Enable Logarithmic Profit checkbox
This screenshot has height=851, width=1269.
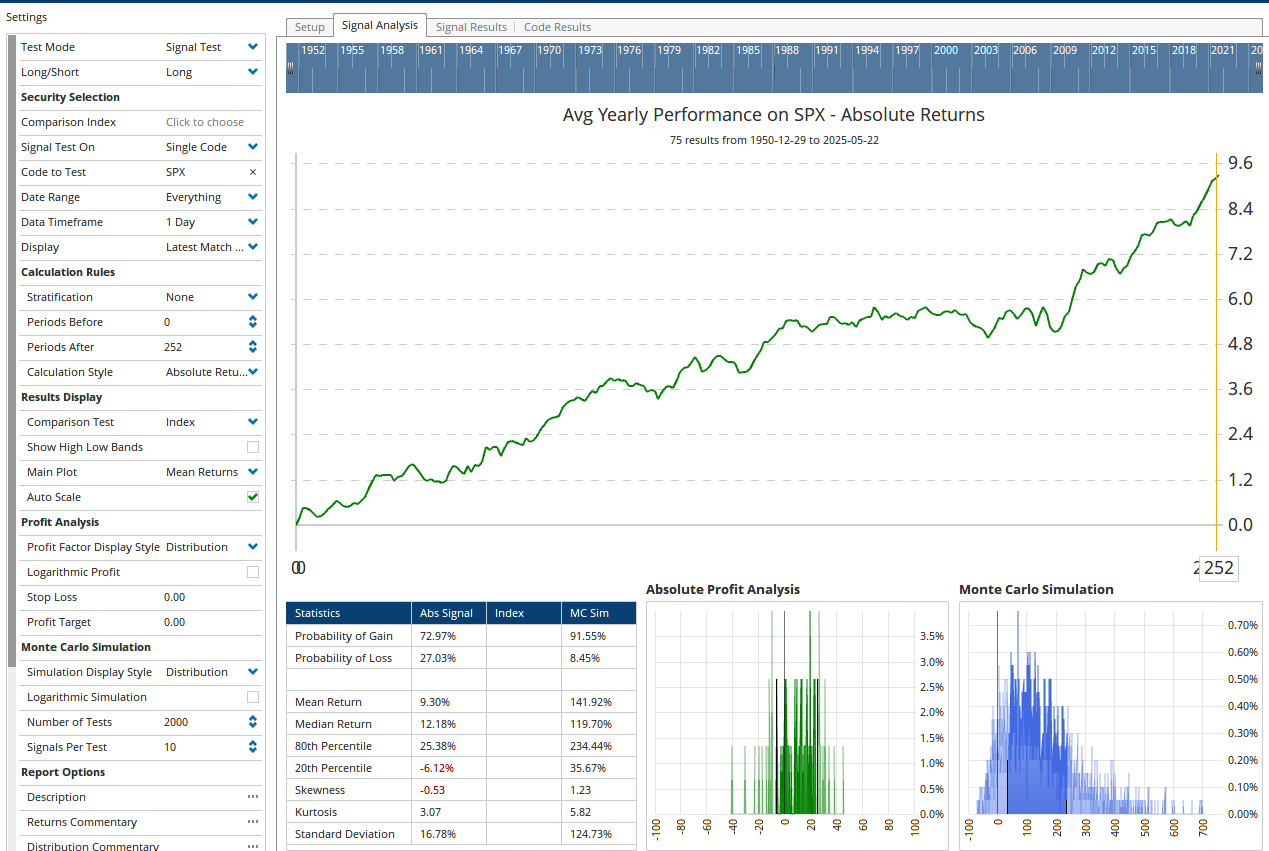point(253,572)
